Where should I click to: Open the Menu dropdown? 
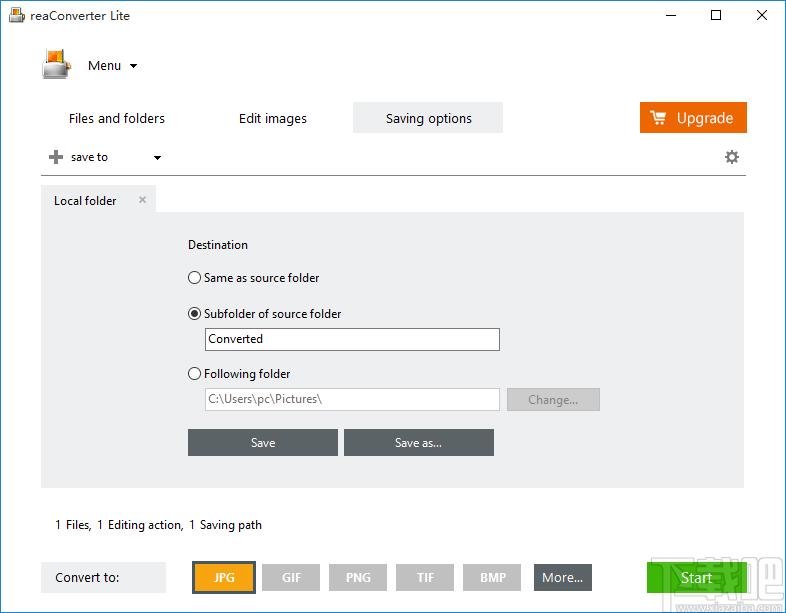(112, 66)
